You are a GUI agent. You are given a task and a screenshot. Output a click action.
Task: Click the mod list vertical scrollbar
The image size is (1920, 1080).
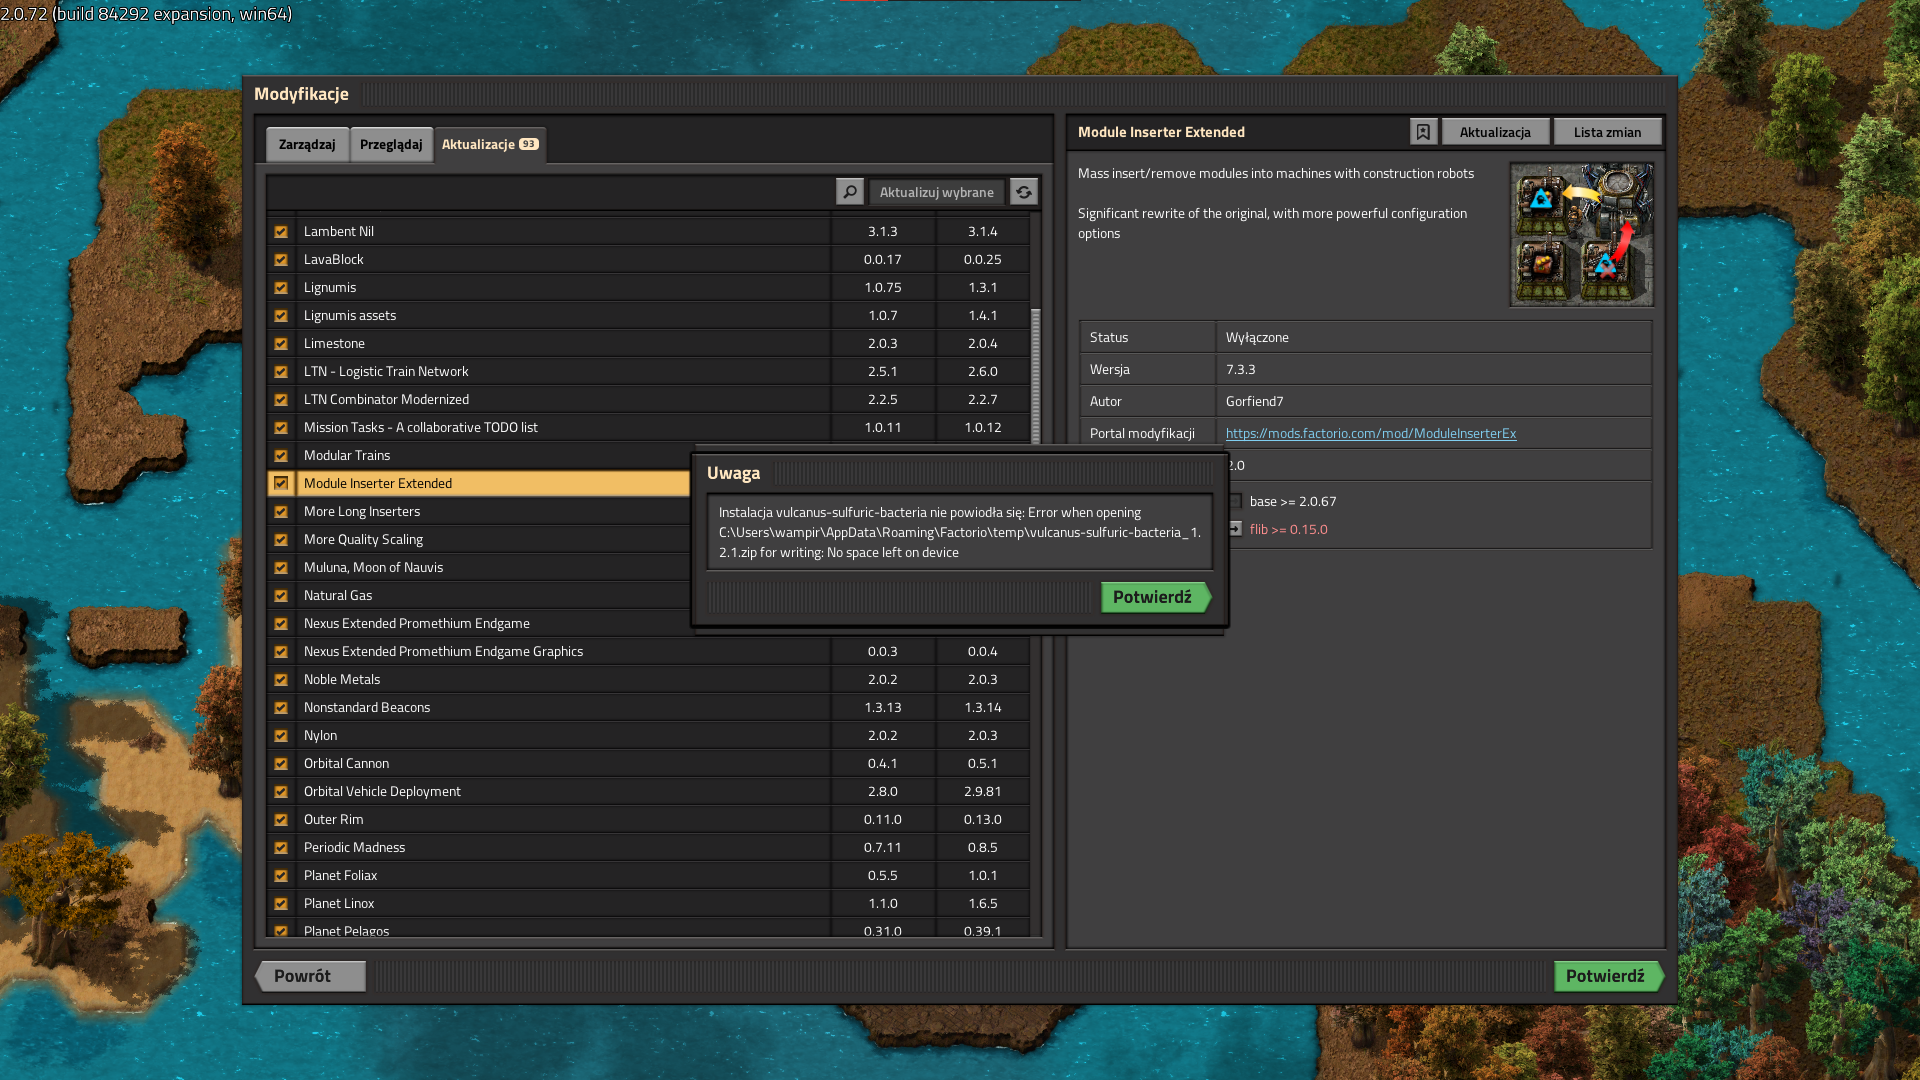pos(1036,375)
